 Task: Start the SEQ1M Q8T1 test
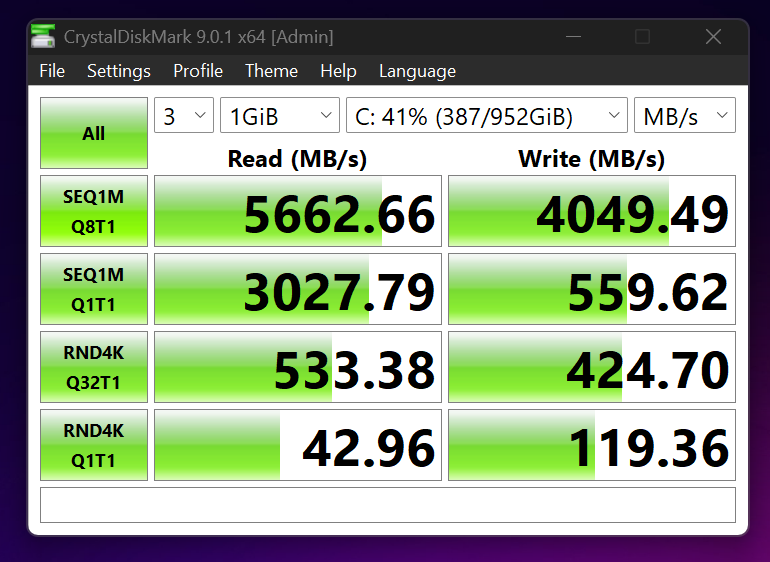(x=94, y=211)
